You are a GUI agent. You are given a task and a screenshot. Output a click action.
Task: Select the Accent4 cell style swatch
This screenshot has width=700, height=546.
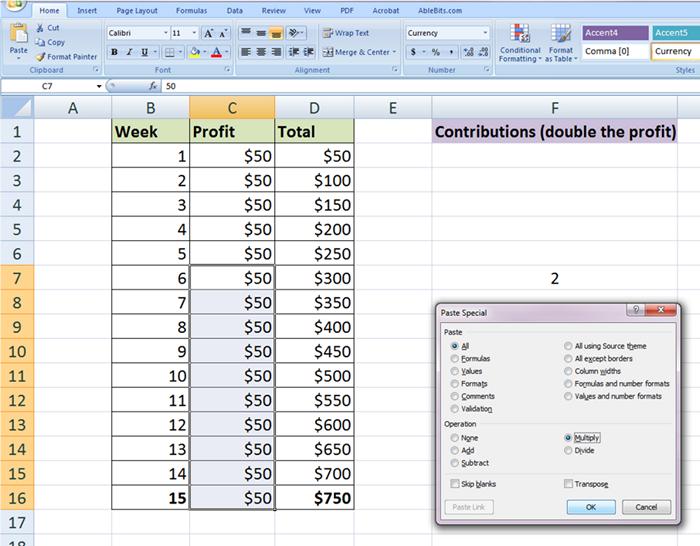(614, 33)
